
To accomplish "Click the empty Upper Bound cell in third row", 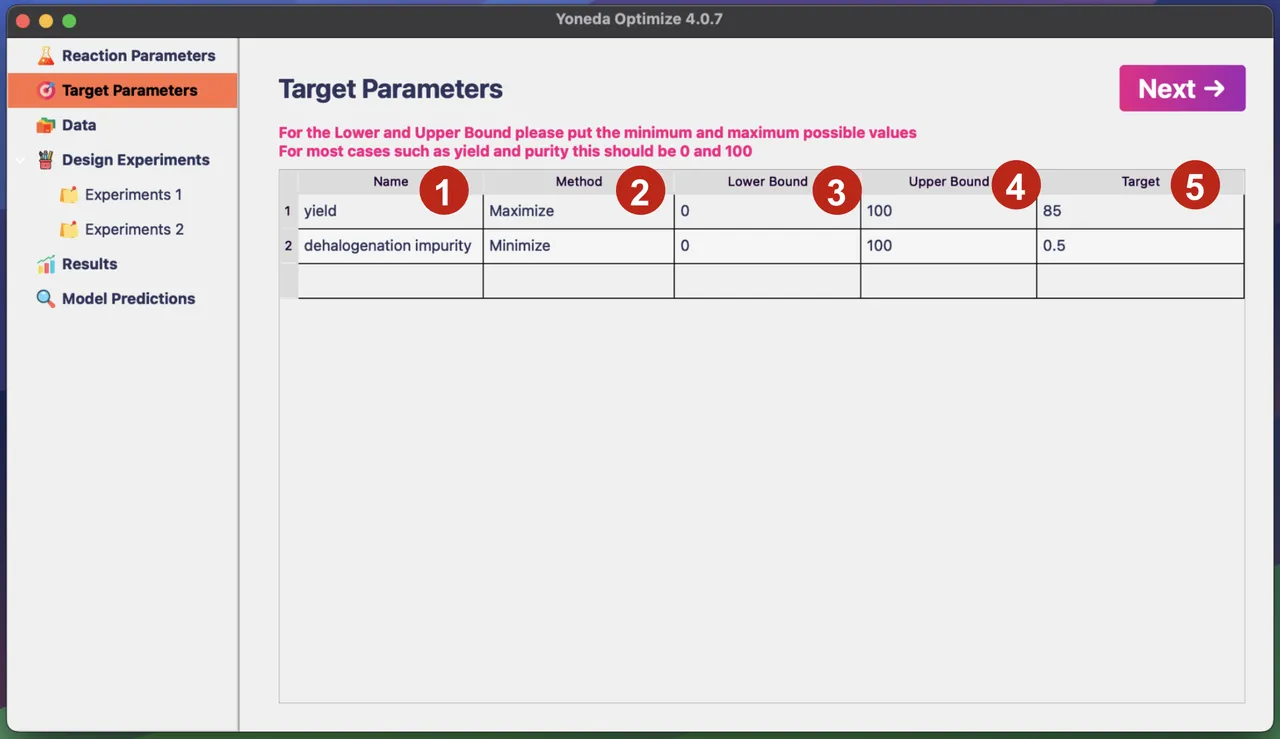I will point(948,281).
